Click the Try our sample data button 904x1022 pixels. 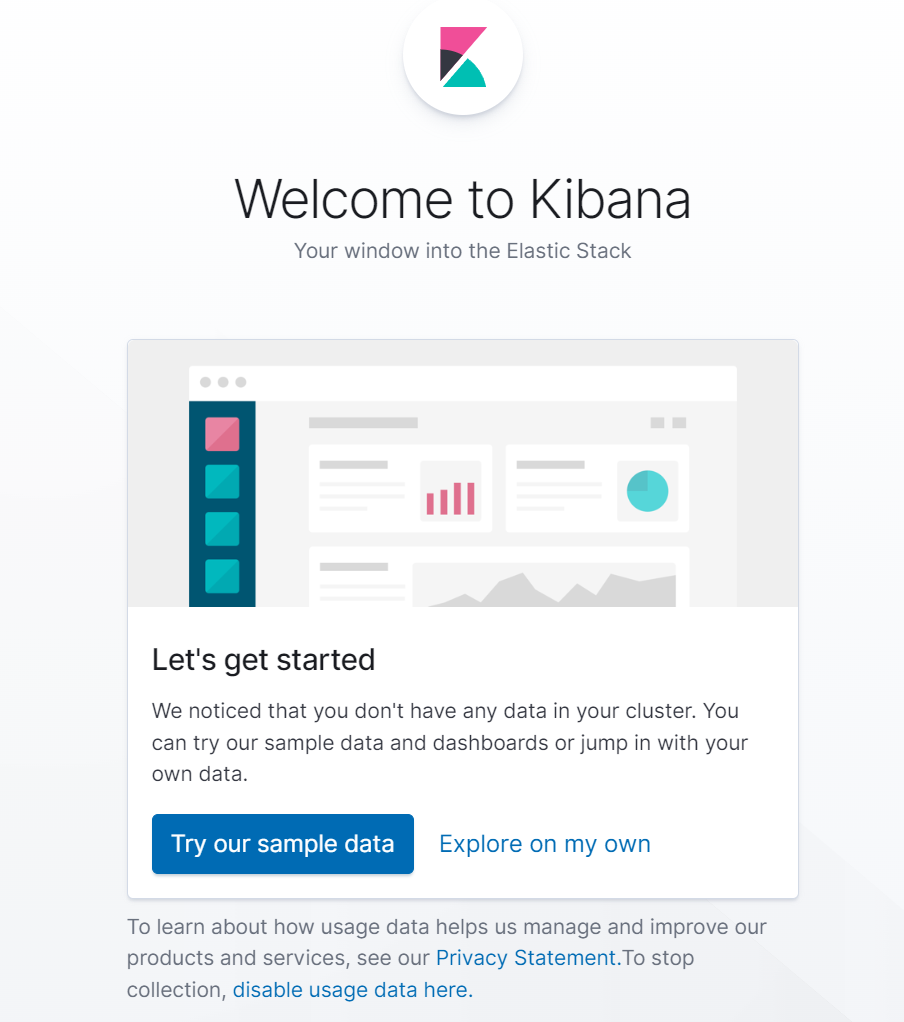click(282, 844)
